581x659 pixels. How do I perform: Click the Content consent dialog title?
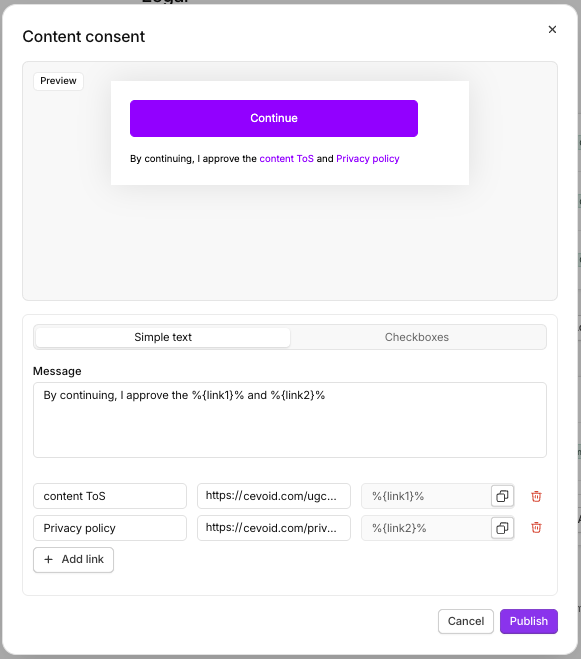pyautogui.click(x=84, y=37)
